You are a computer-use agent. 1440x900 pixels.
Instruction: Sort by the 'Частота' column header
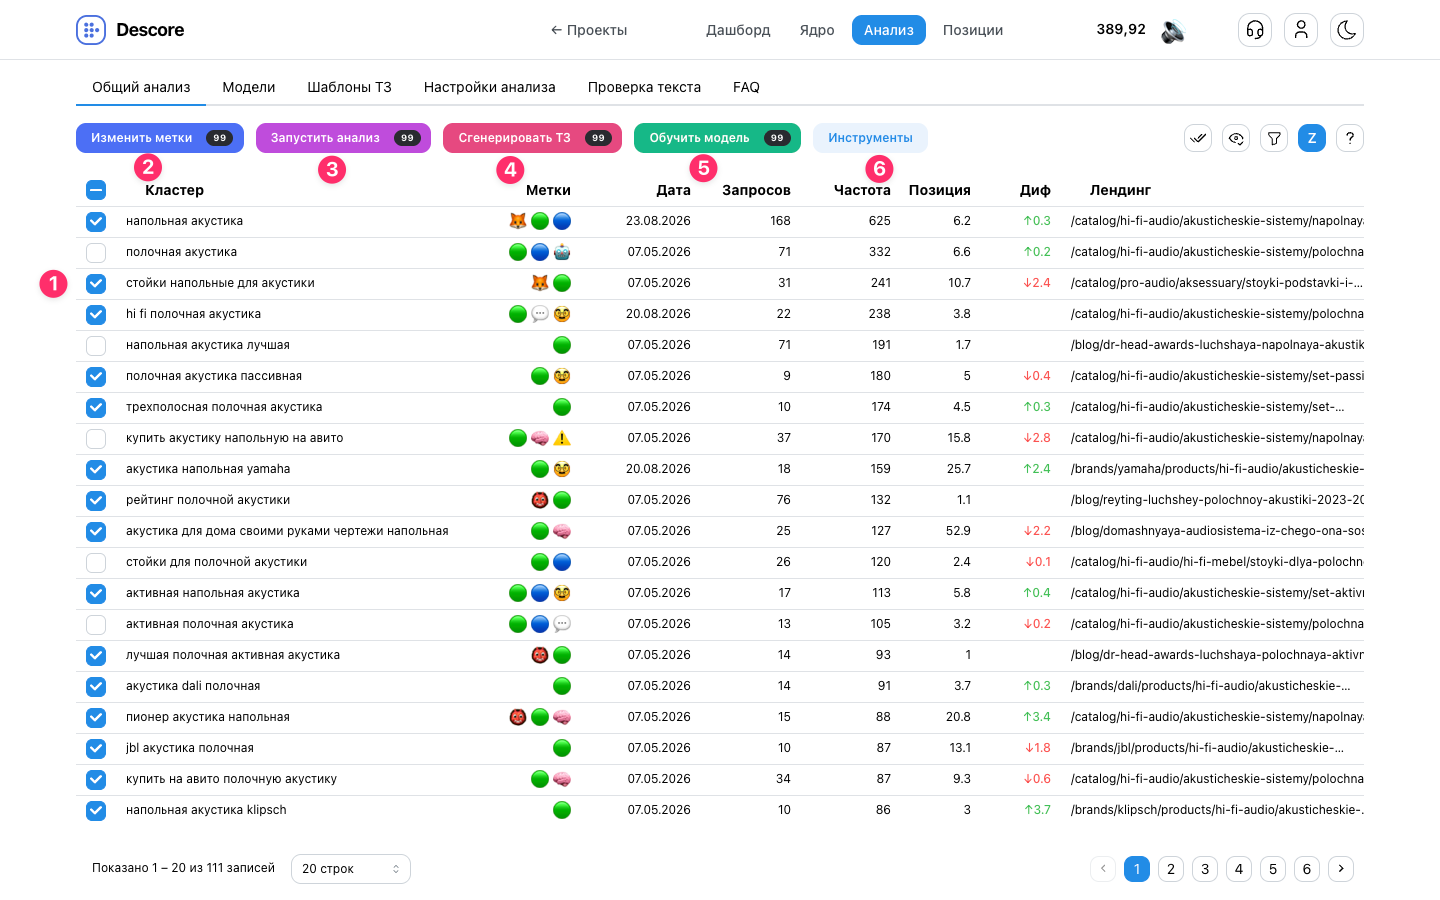pos(862,190)
